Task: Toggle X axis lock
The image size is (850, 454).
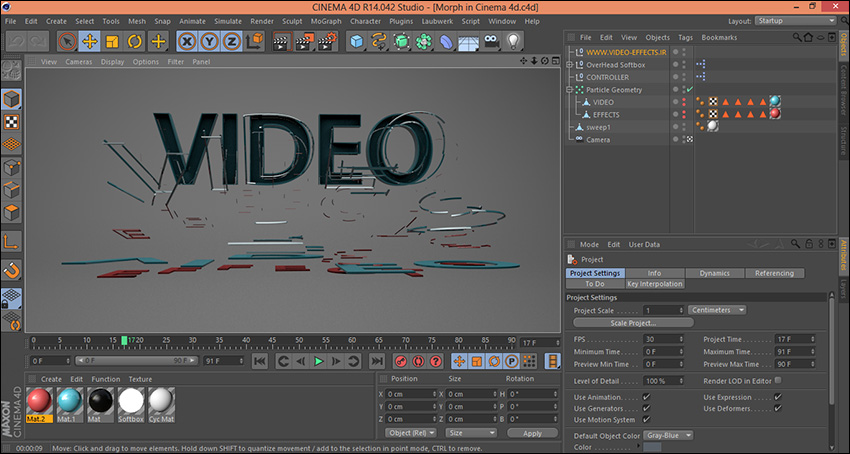Action: 187,41
